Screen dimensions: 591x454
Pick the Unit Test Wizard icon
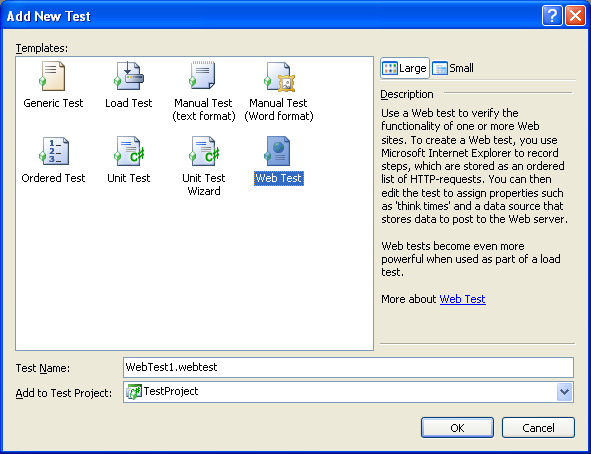tap(204, 151)
